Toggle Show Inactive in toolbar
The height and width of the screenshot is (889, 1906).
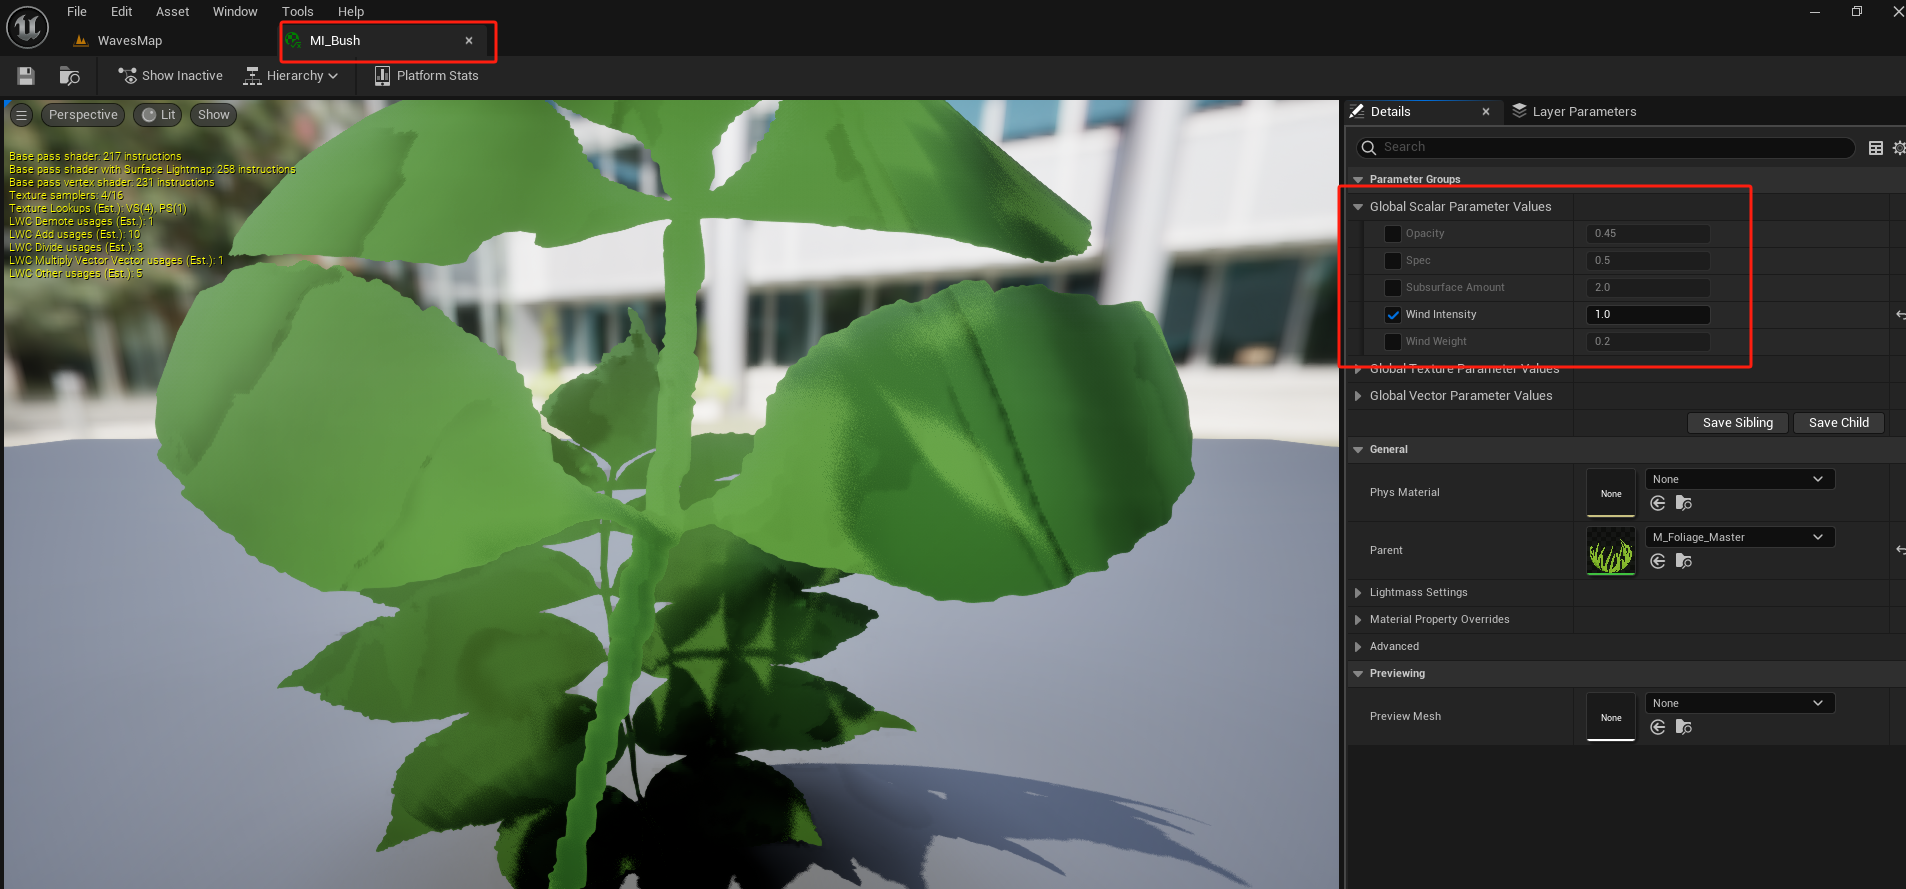pyautogui.click(x=170, y=76)
